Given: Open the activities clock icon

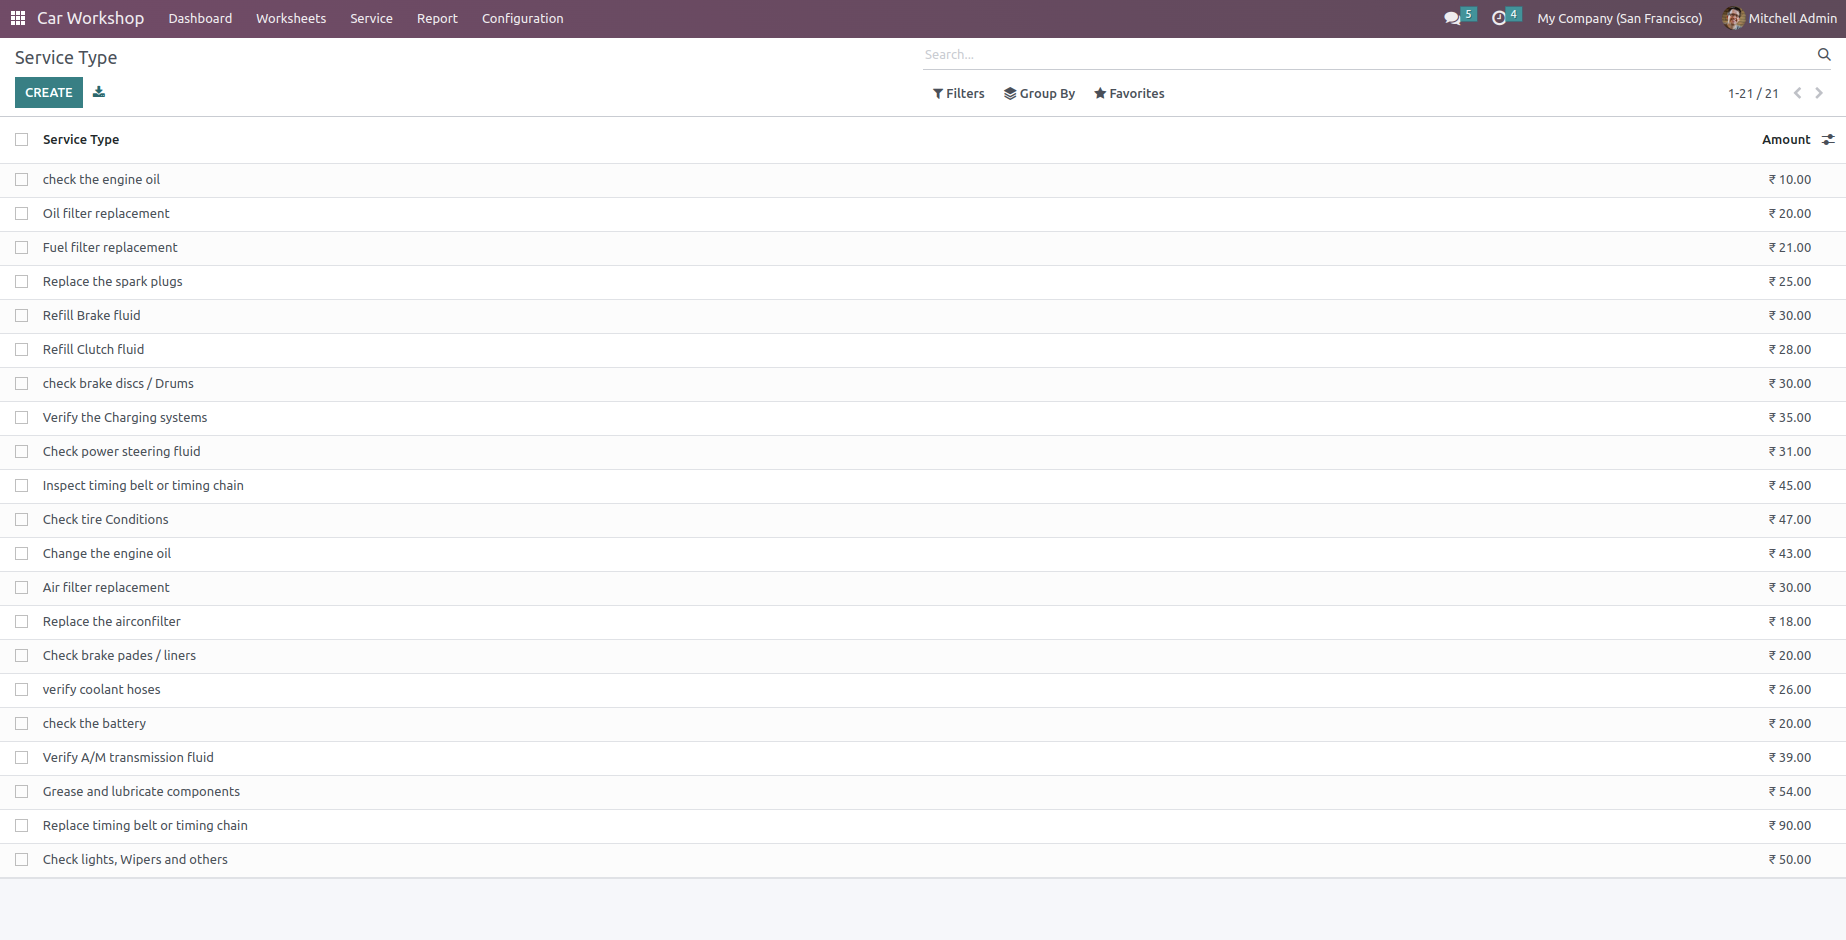Looking at the screenshot, I should pos(1498,18).
